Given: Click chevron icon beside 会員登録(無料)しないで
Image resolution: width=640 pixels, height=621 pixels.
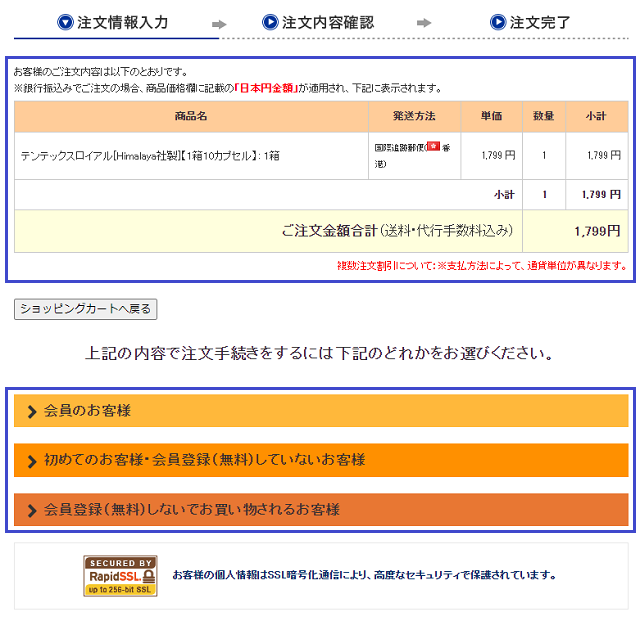Looking at the screenshot, I should tap(32, 510).
